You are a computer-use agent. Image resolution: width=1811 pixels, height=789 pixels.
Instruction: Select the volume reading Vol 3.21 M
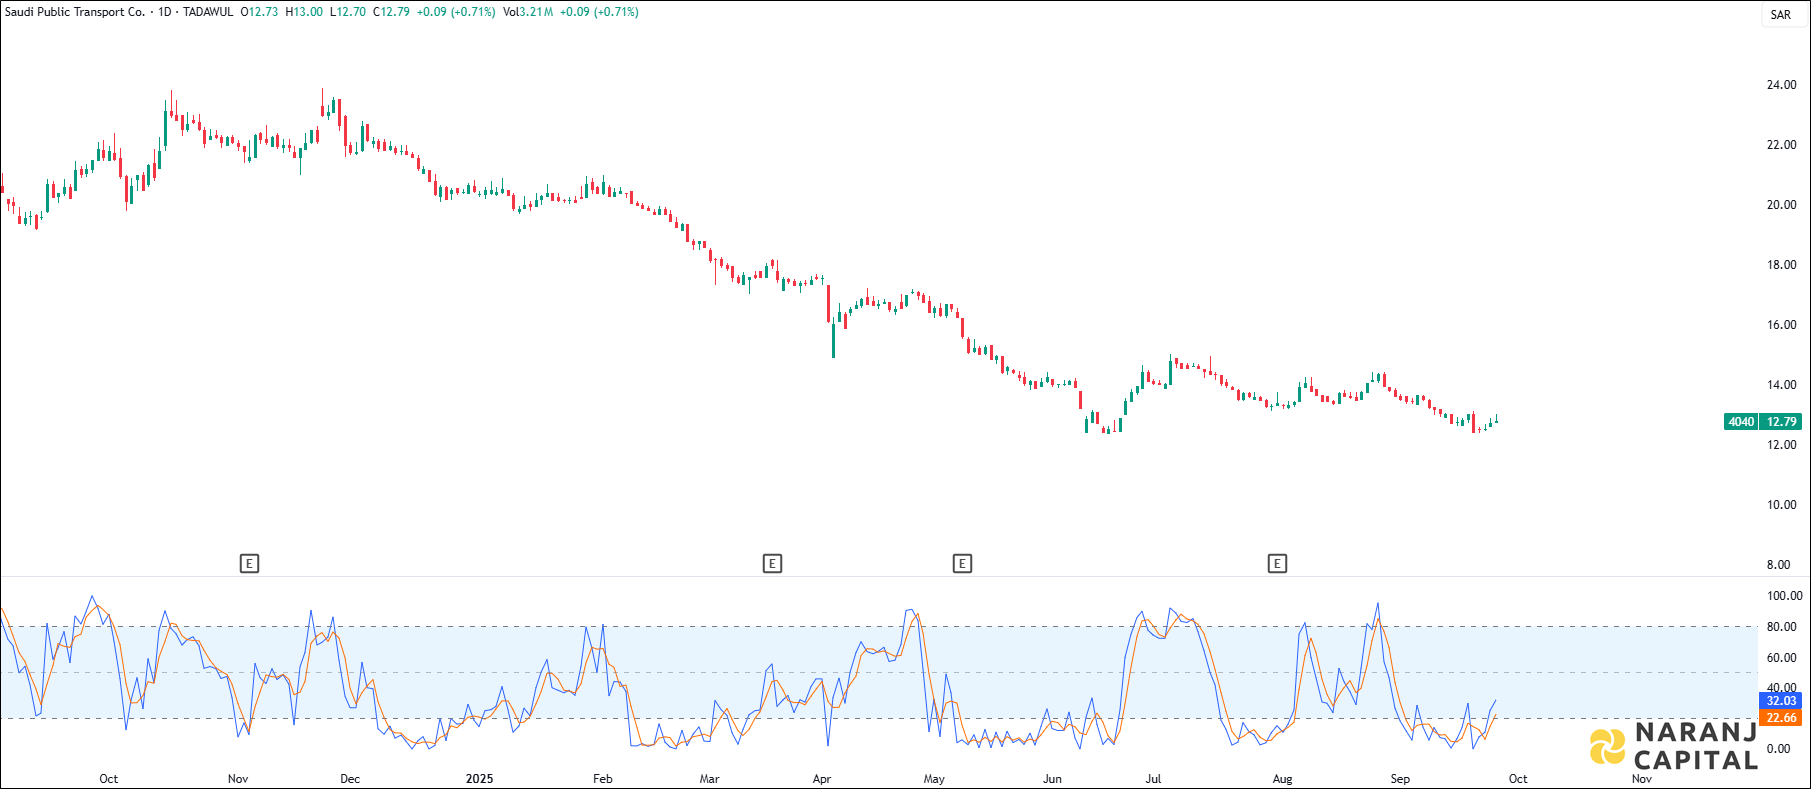click(x=528, y=12)
